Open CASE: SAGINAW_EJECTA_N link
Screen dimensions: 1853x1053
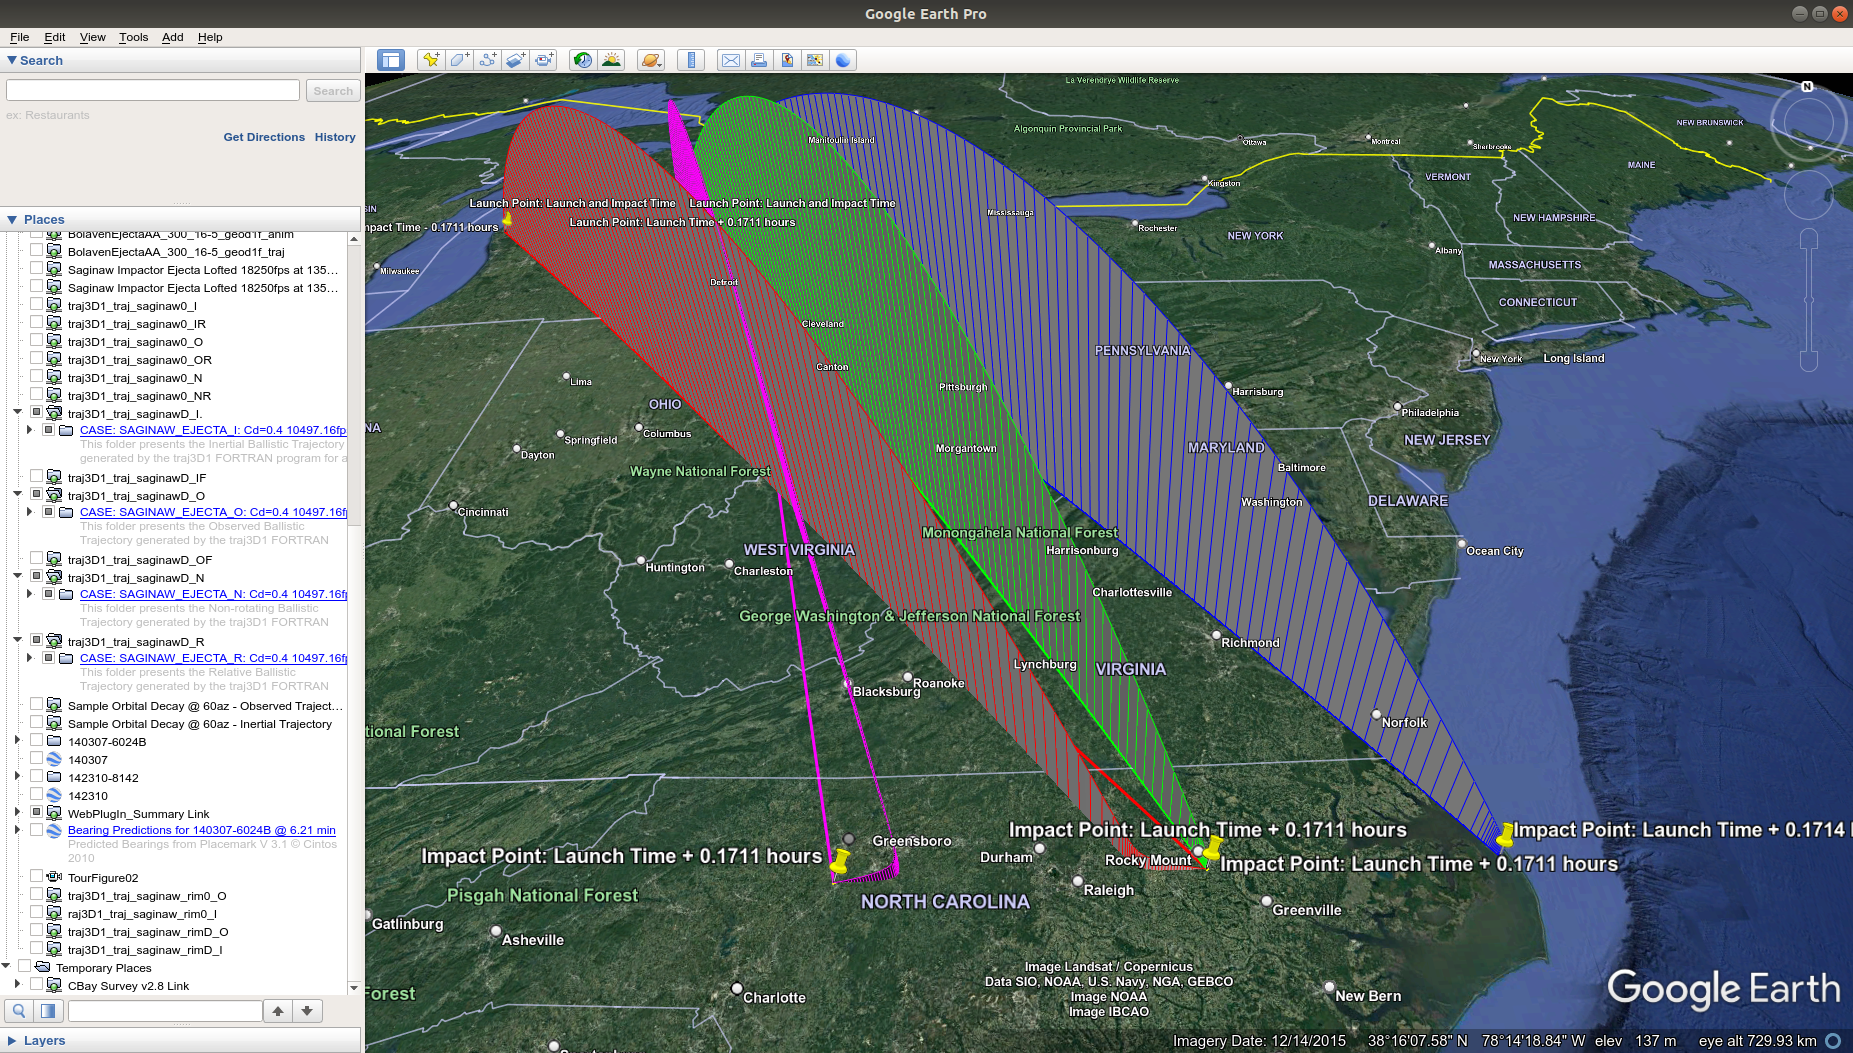point(213,593)
